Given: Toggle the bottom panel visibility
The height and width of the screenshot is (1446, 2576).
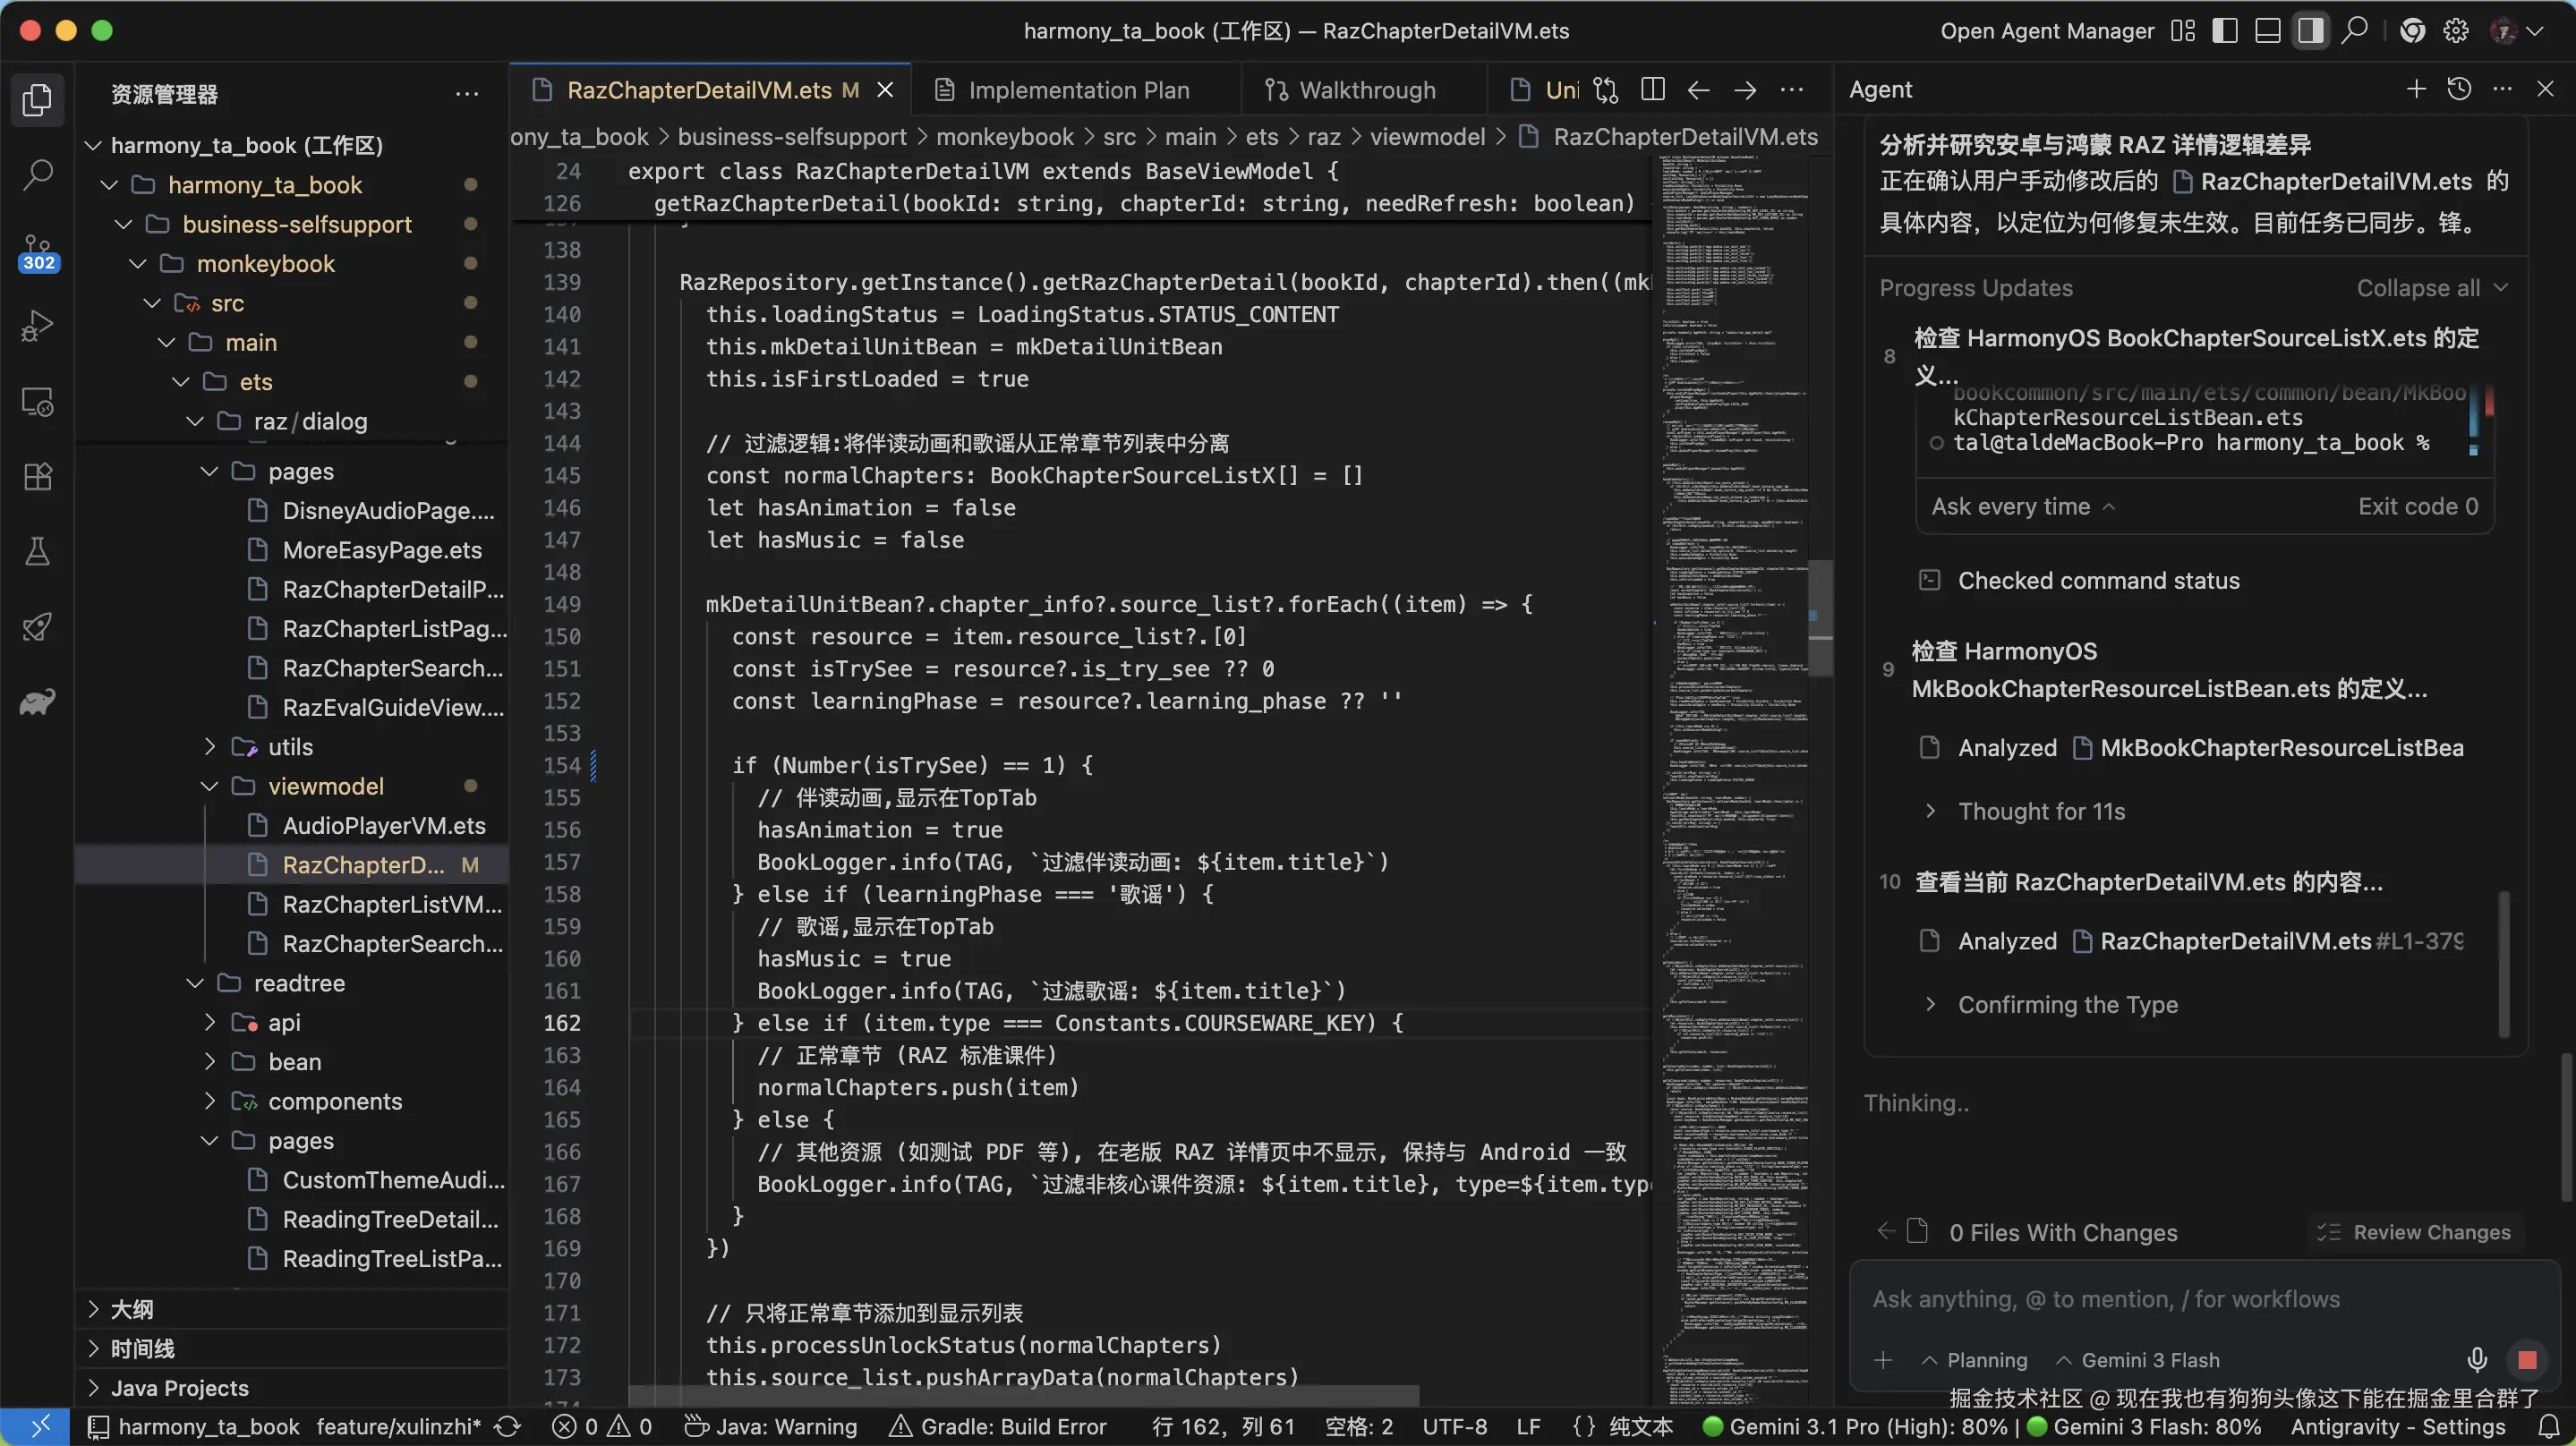Looking at the screenshot, I should click(2267, 30).
